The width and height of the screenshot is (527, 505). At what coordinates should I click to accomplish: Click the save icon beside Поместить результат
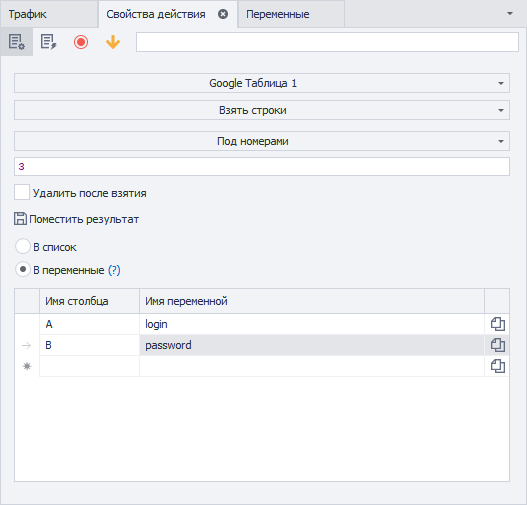pyautogui.click(x=20, y=219)
